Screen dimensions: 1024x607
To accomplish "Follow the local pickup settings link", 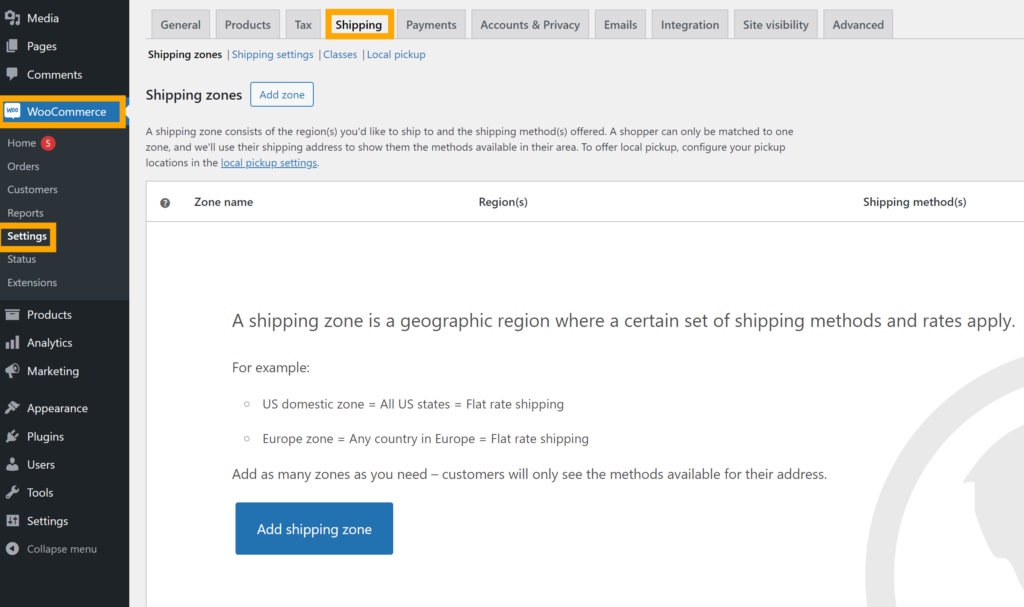I will [268, 163].
